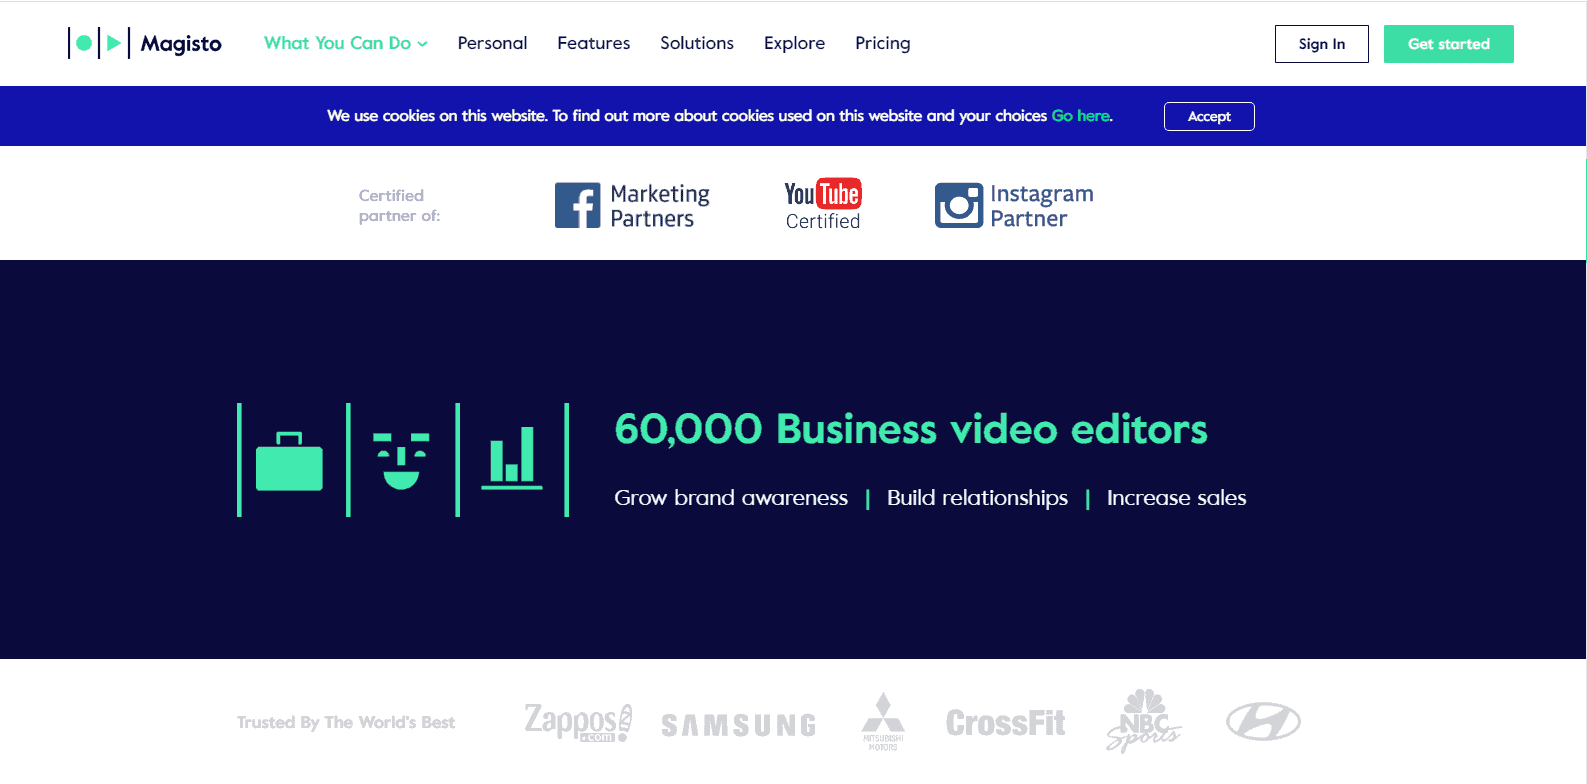Click the Instagram Partner camera icon

958,206
